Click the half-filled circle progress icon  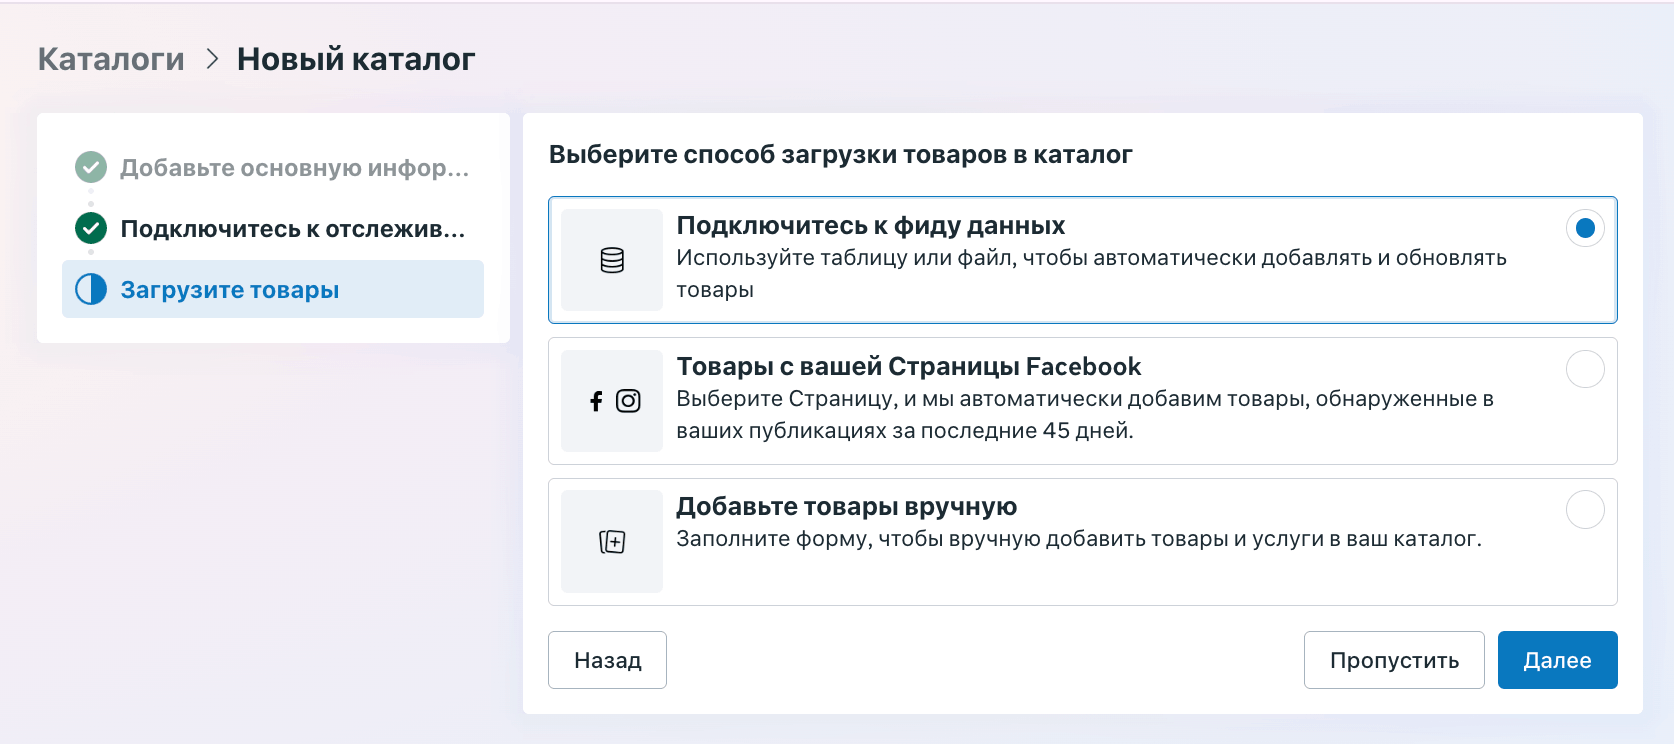click(91, 289)
